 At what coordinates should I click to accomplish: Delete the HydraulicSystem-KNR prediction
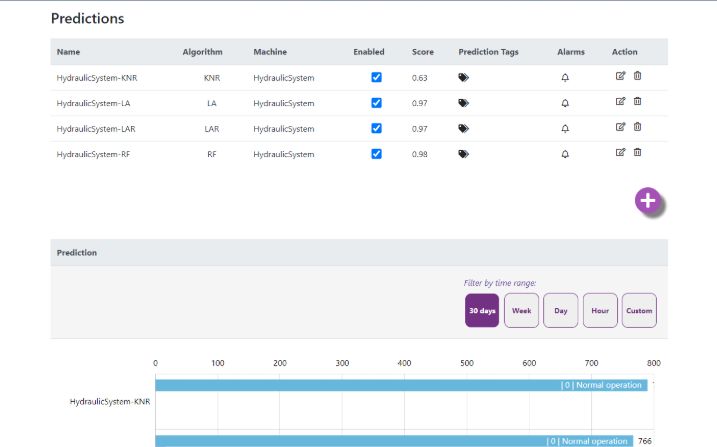637,75
